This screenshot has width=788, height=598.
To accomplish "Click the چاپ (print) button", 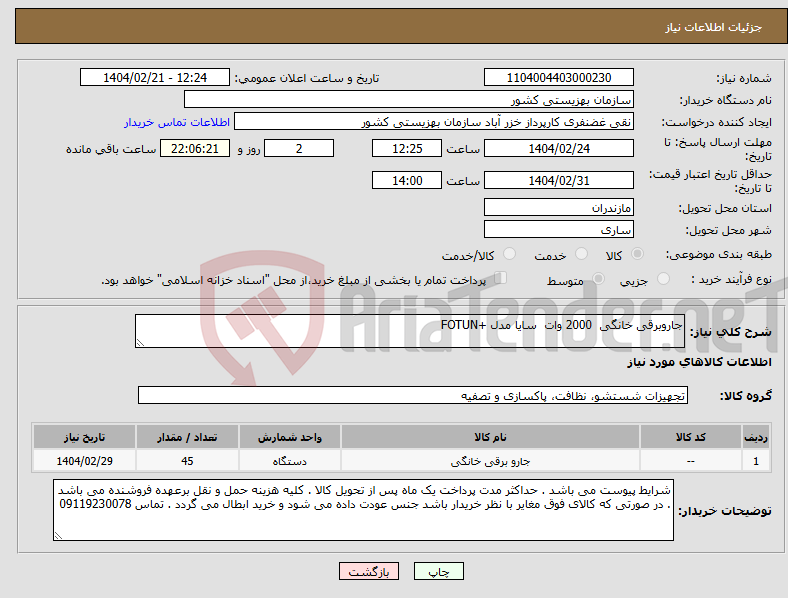I will tap(438, 571).
